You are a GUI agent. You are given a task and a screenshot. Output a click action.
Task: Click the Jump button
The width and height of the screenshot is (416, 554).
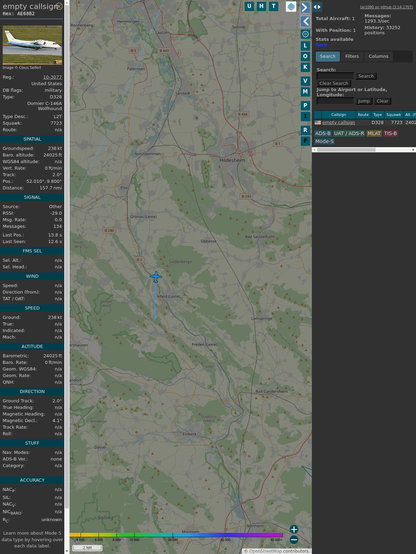tap(364, 101)
